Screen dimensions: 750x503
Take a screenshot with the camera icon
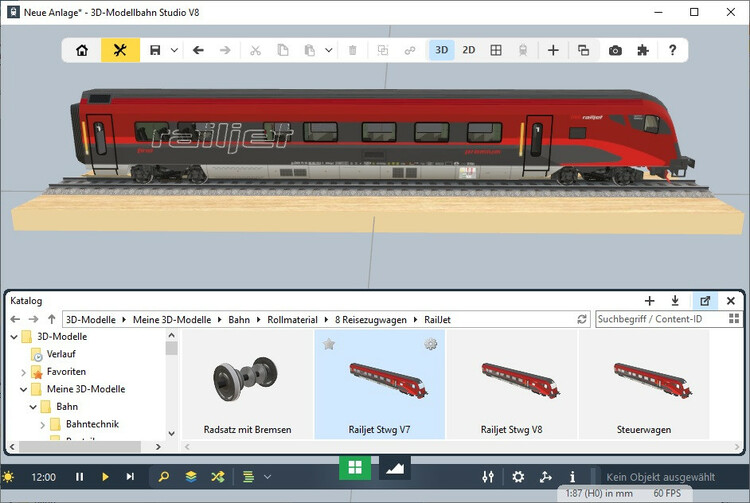point(615,50)
